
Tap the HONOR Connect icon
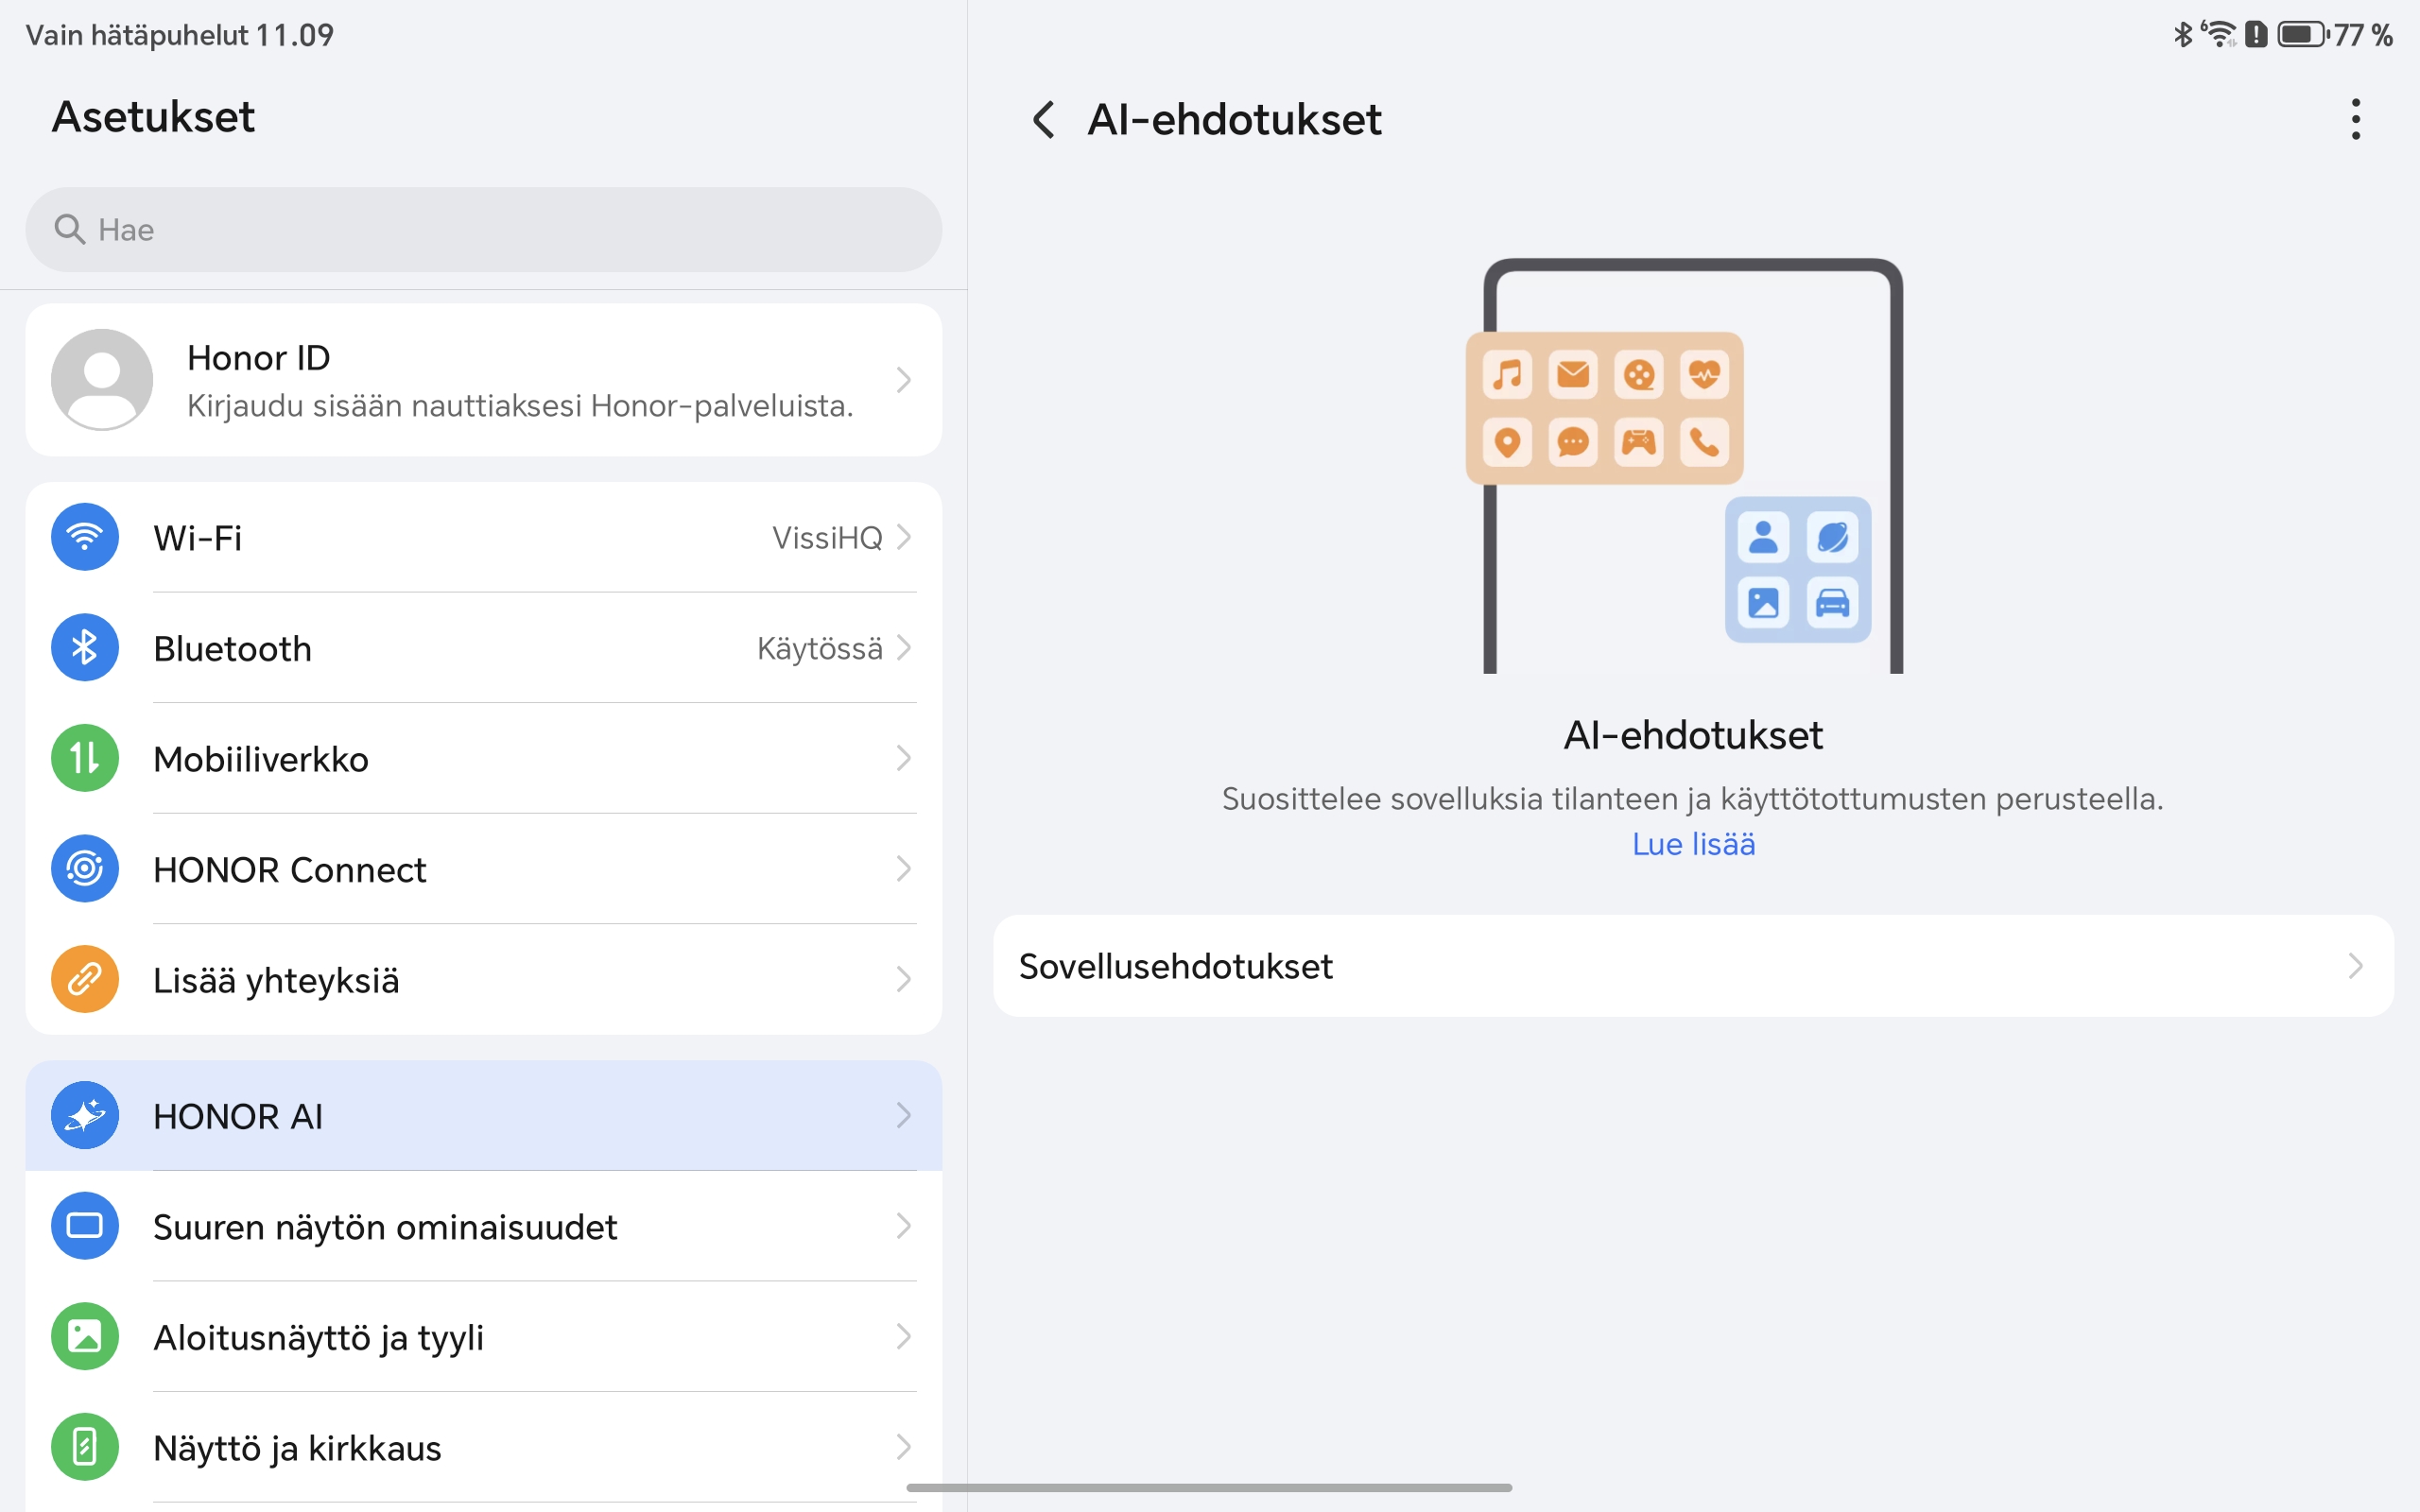pos(85,869)
